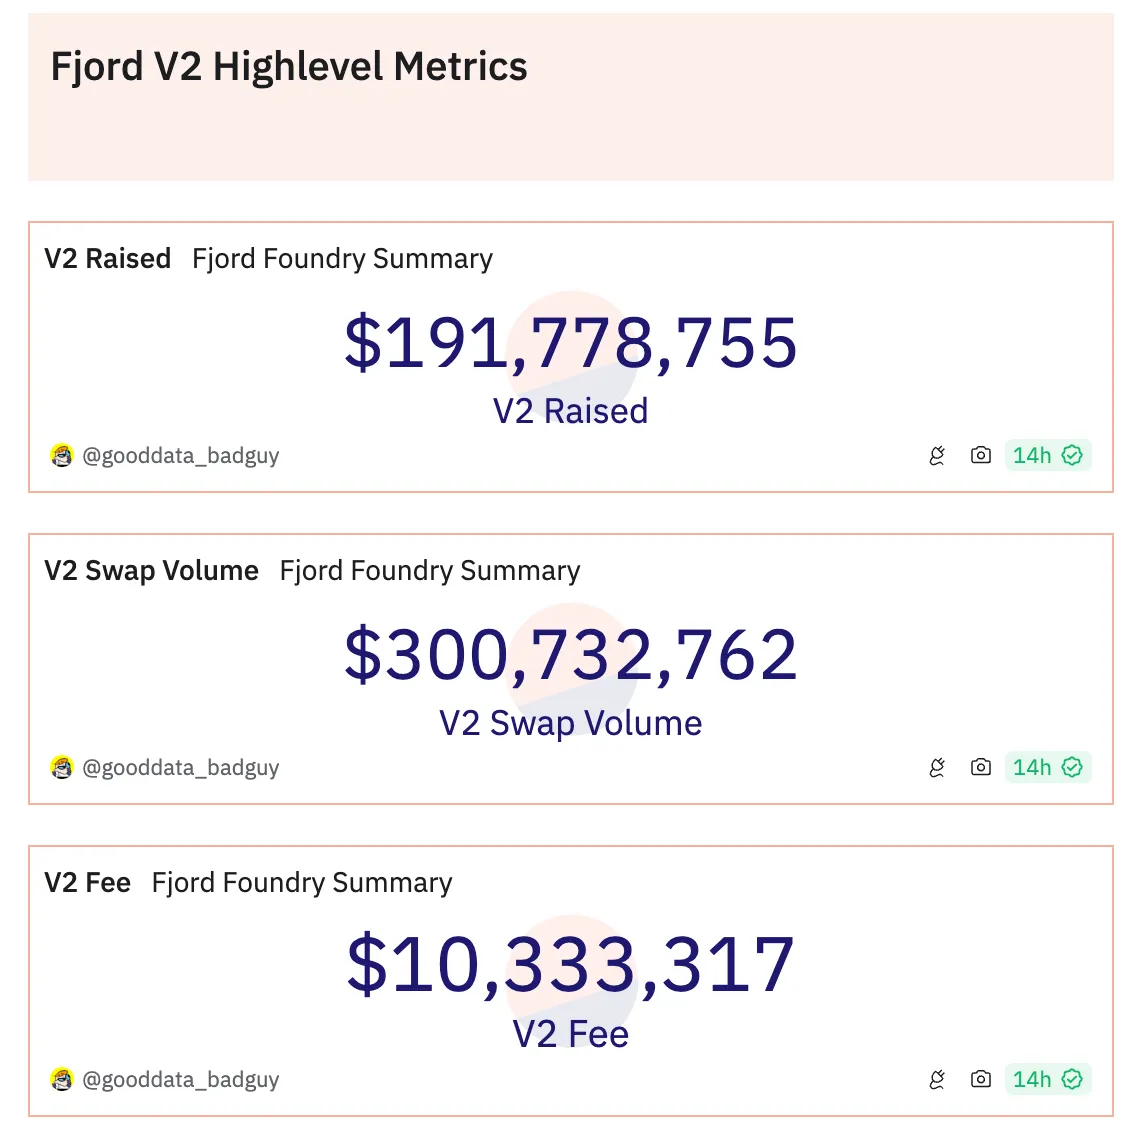The image size is (1132, 1128).
Task: Open @gooddata_badguy profile from V2 Raised card
Action: (x=180, y=456)
